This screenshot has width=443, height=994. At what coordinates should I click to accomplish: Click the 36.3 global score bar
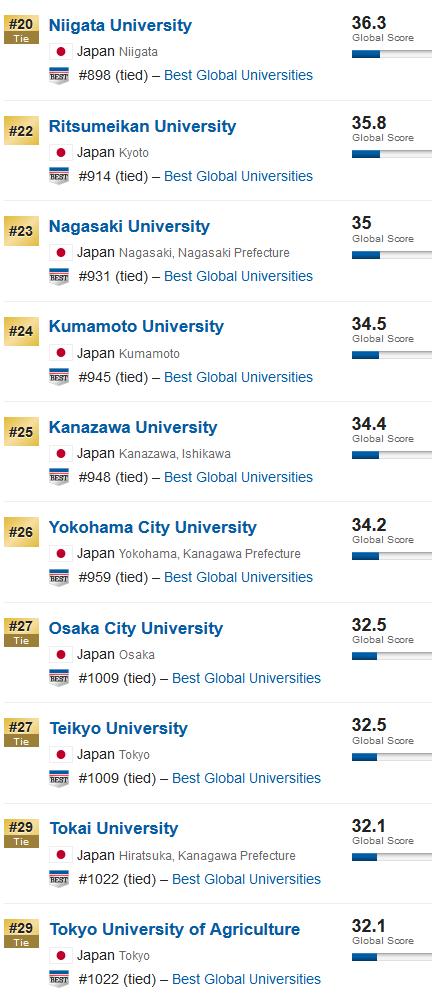(392, 55)
